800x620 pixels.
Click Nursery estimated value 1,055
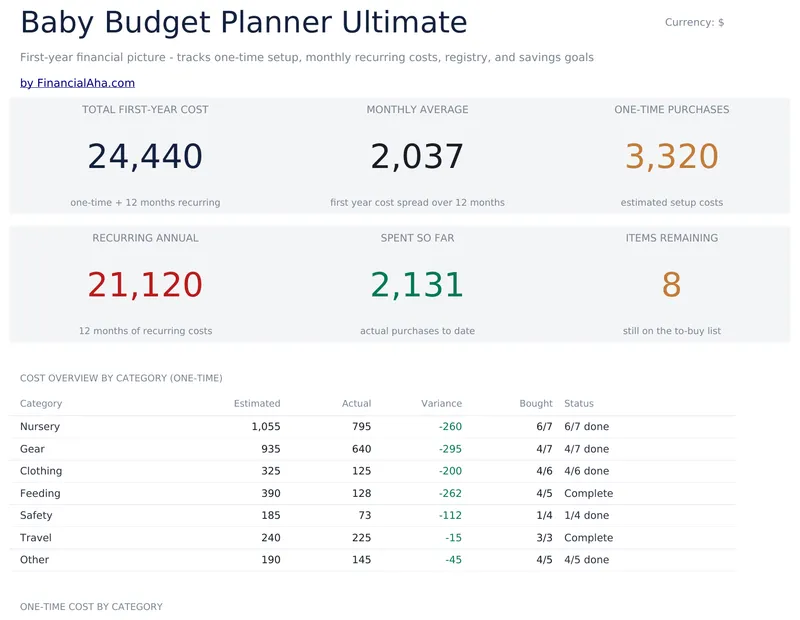point(266,427)
